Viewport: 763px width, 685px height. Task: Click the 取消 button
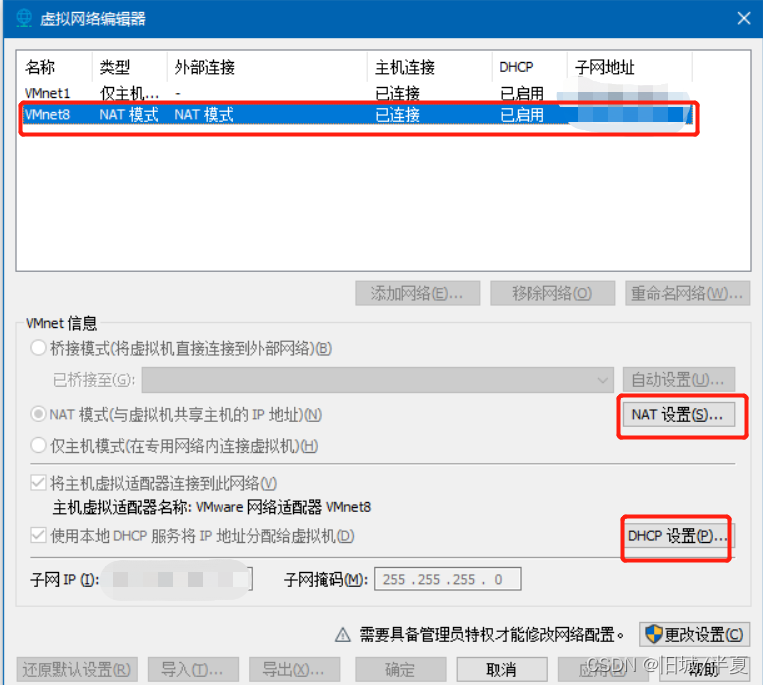point(502,669)
